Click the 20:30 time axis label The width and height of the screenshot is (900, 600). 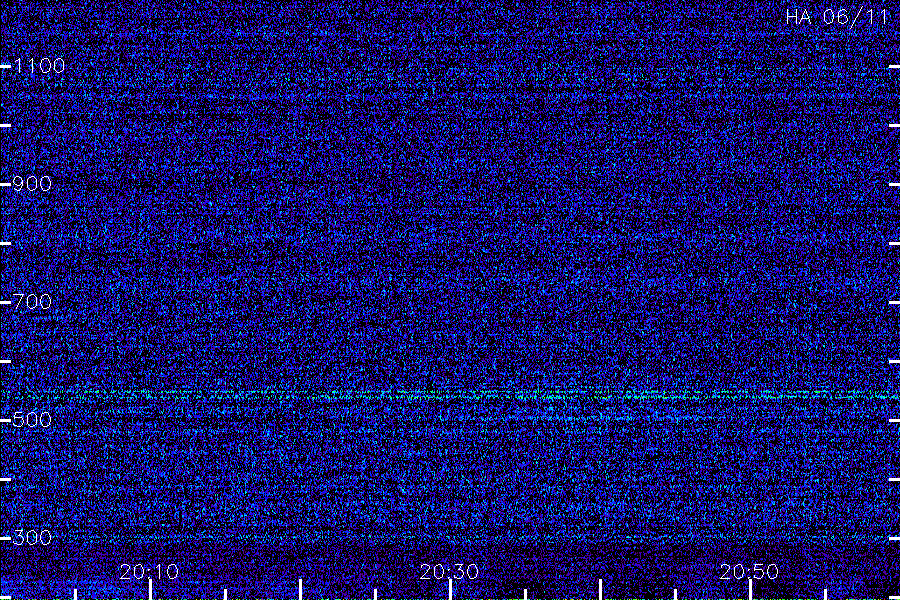point(449,571)
